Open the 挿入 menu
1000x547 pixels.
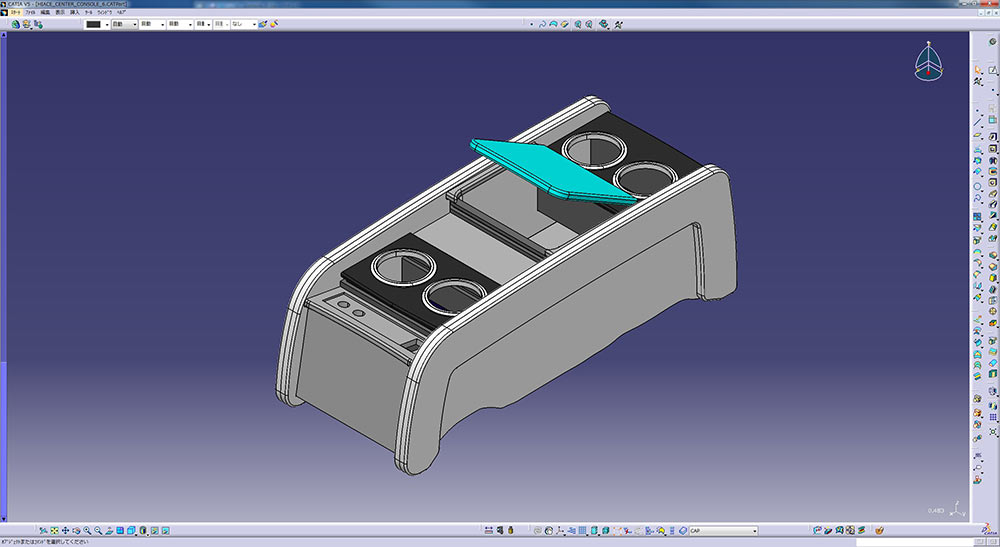74,11
